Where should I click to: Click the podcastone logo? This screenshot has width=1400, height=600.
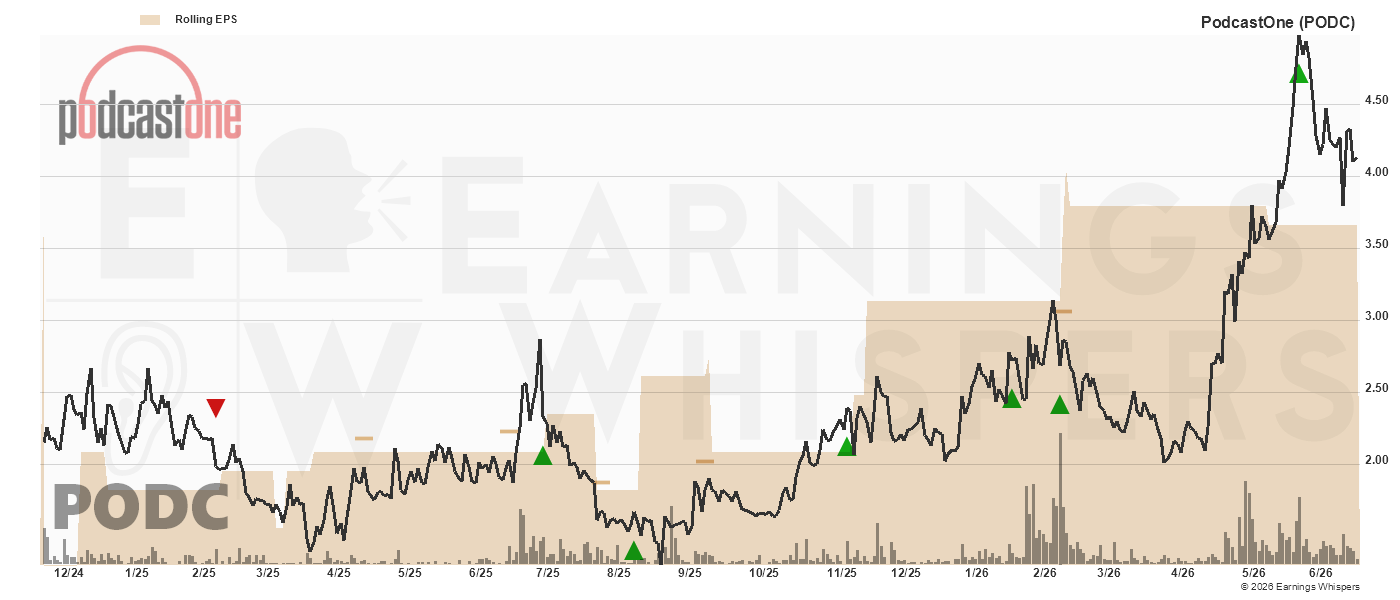point(149,96)
